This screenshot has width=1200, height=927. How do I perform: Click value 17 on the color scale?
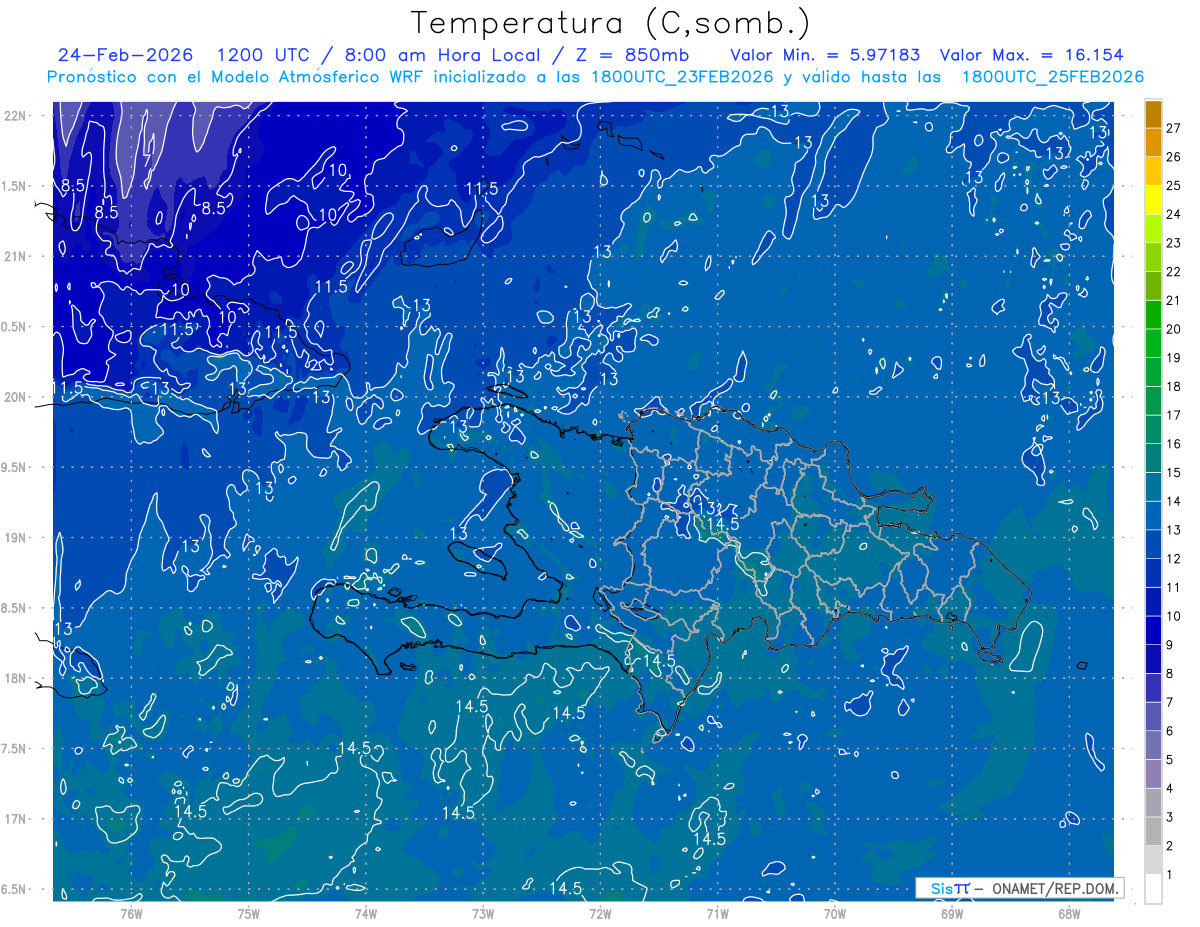click(x=1174, y=415)
